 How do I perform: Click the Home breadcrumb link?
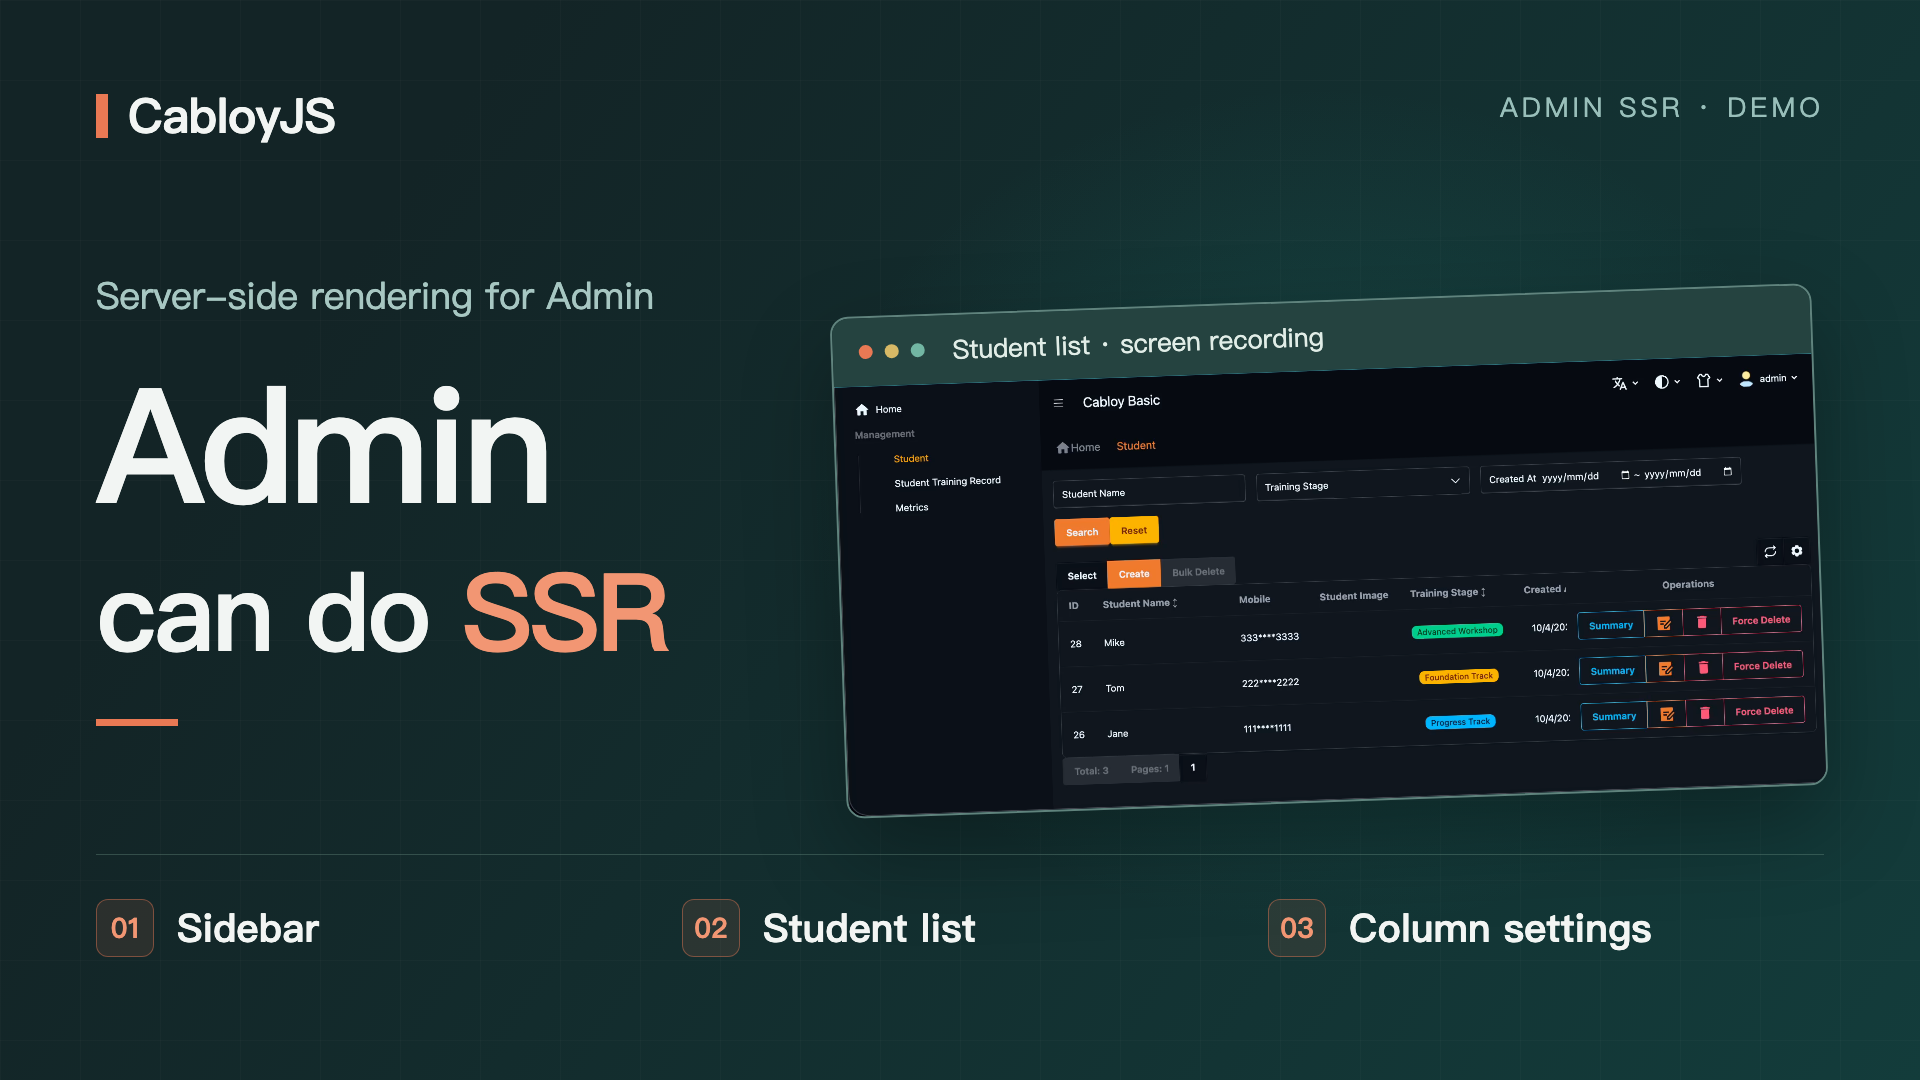click(1079, 448)
